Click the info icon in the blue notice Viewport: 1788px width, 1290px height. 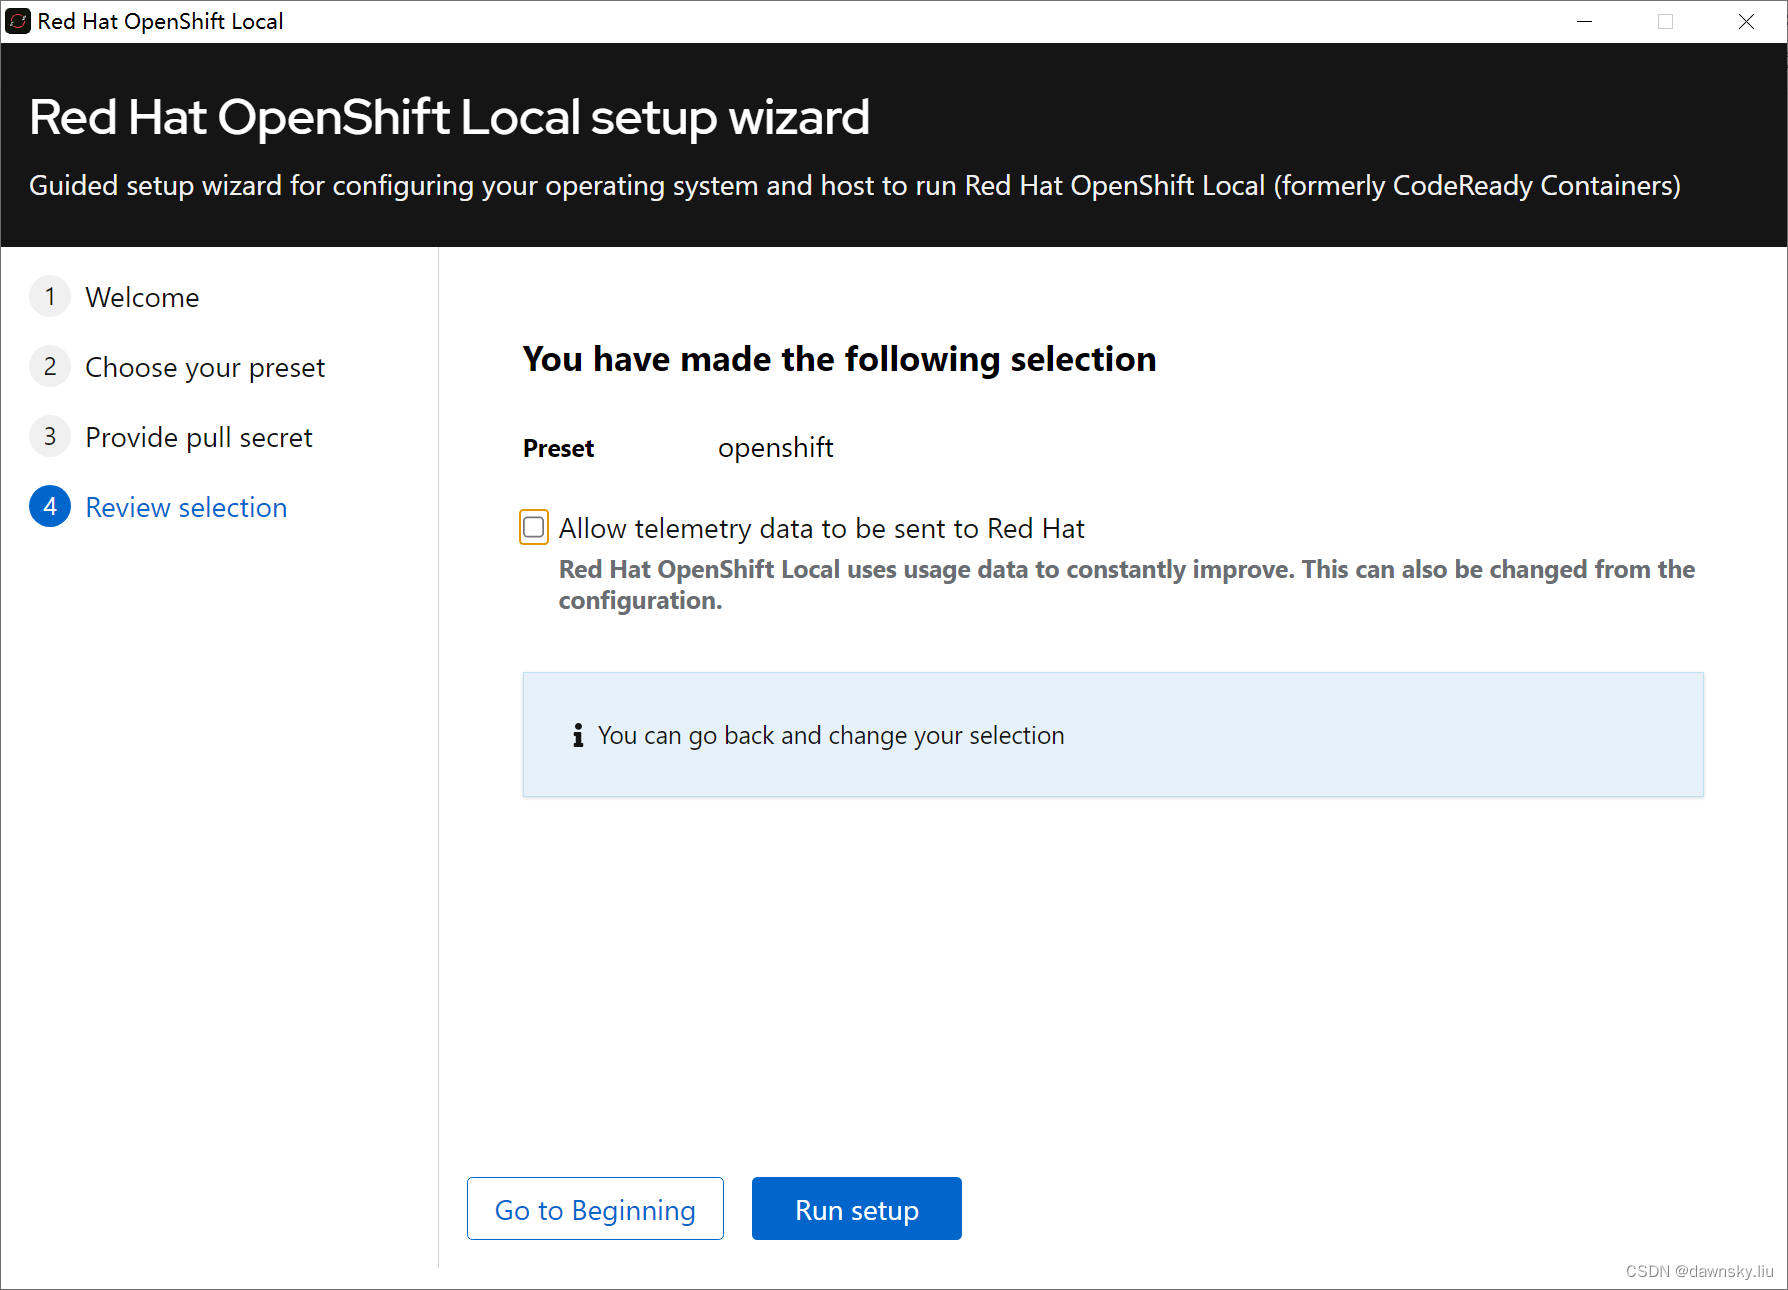pyautogui.click(x=577, y=735)
